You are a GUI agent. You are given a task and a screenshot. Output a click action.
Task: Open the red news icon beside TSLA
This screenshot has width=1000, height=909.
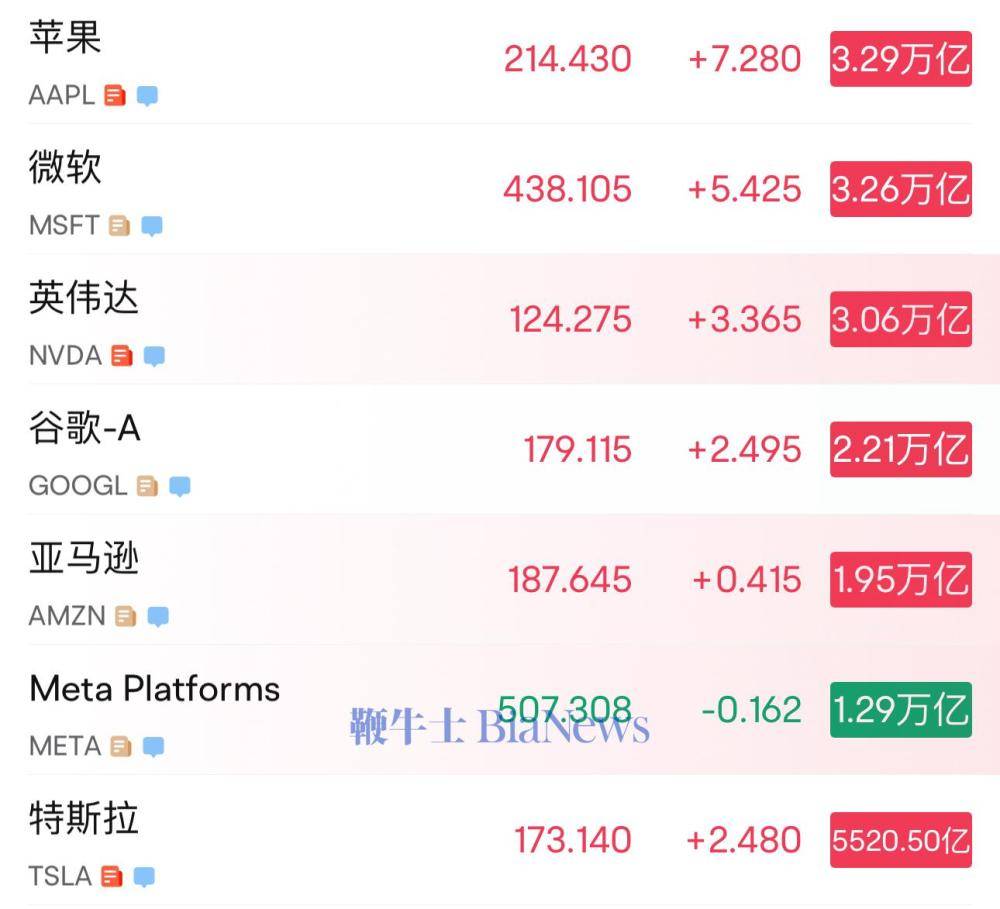click(x=112, y=876)
